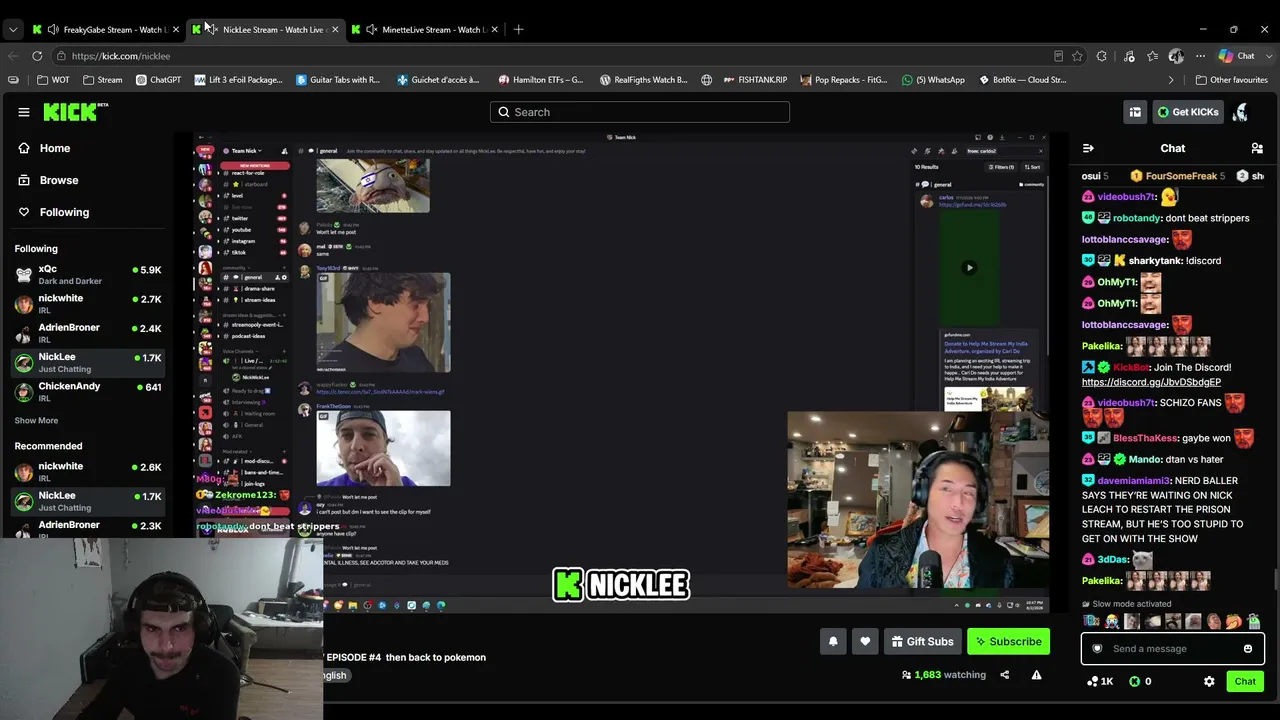The width and height of the screenshot is (1280, 720).
Task: Click the chat panel scrollbar
Action: [1274, 580]
